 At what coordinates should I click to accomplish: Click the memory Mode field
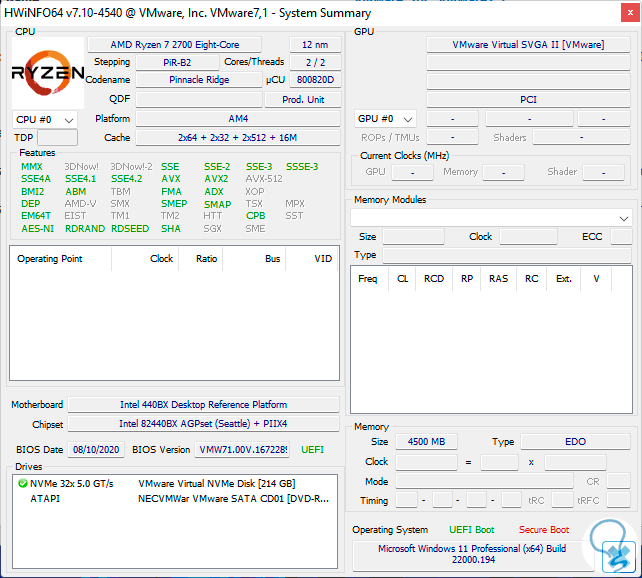[x=484, y=481]
